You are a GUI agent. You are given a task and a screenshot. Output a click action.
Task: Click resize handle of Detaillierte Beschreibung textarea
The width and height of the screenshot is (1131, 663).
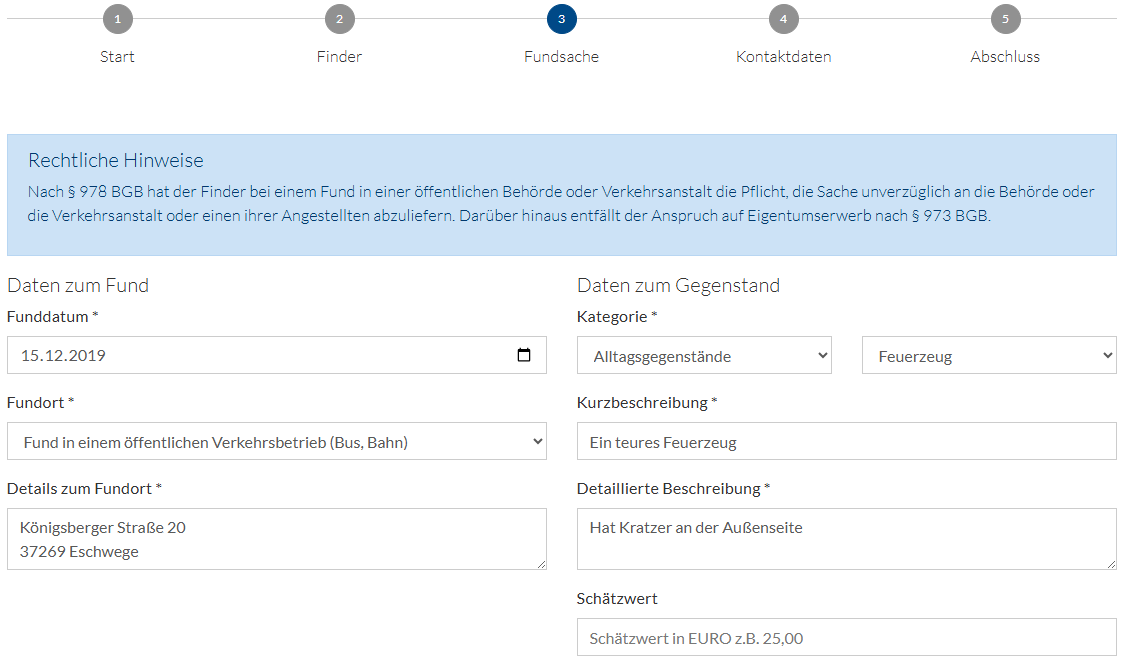pyautogui.click(x=1110, y=563)
